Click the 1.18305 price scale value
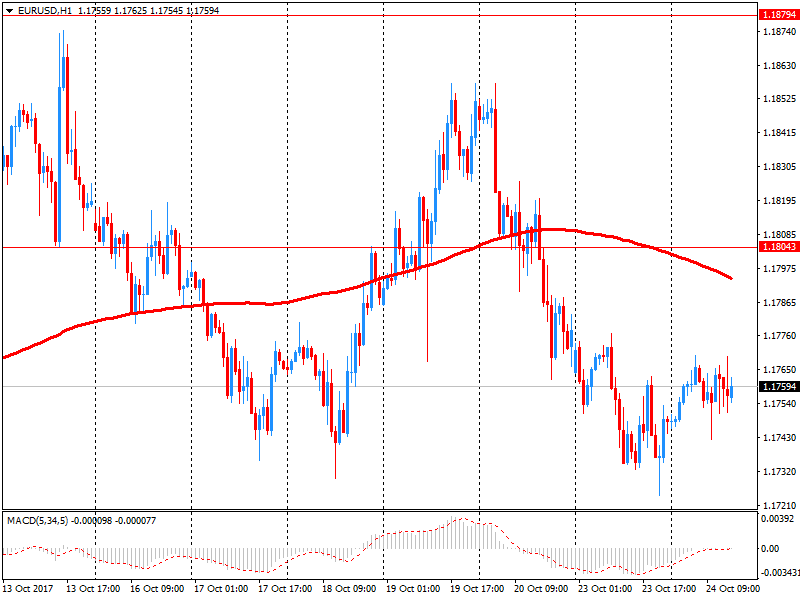The width and height of the screenshot is (800, 600). (x=780, y=167)
